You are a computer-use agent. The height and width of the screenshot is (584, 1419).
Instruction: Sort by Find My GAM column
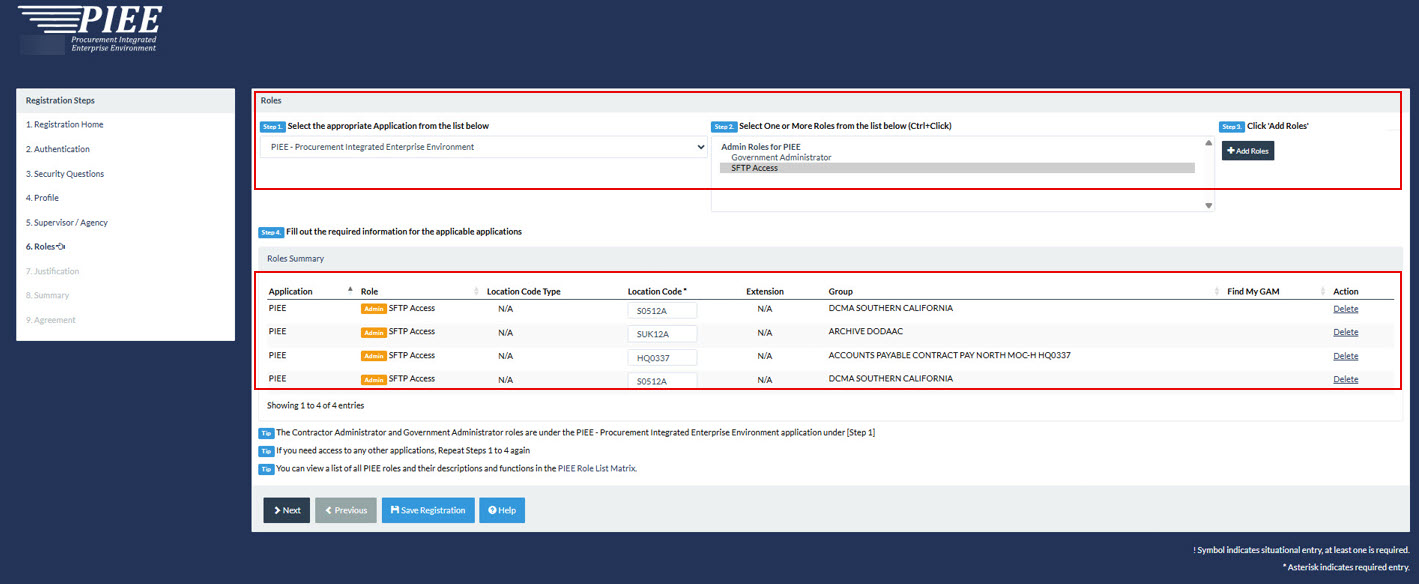[1253, 291]
